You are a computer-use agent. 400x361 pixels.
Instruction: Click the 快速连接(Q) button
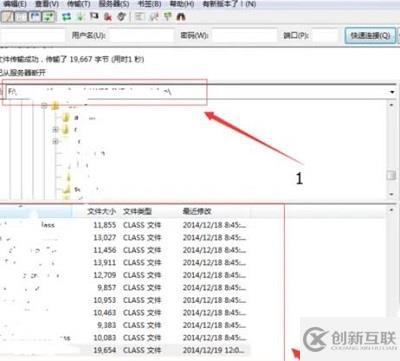coord(370,35)
